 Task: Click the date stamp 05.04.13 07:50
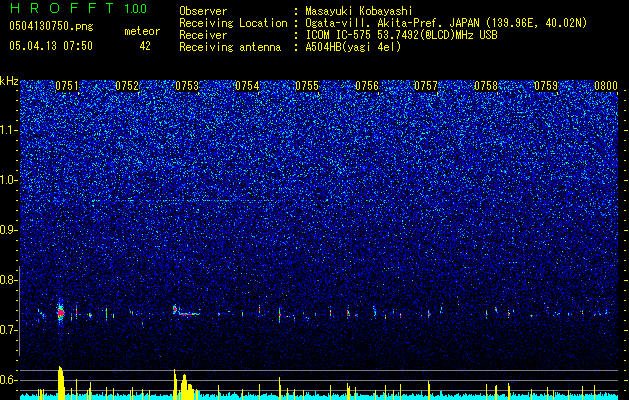click(51, 46)
